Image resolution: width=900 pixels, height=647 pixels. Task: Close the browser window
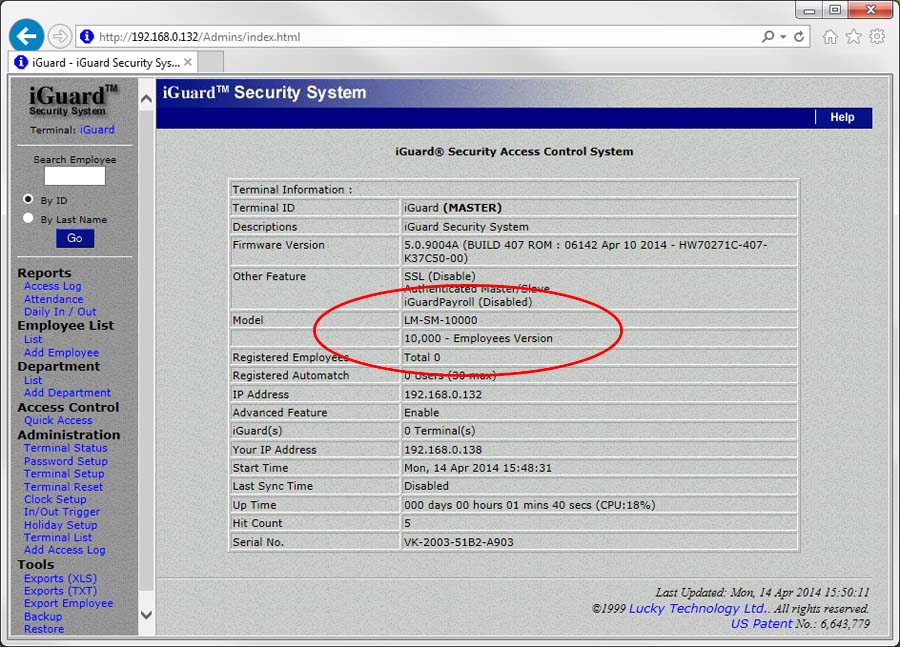point(870,10)
